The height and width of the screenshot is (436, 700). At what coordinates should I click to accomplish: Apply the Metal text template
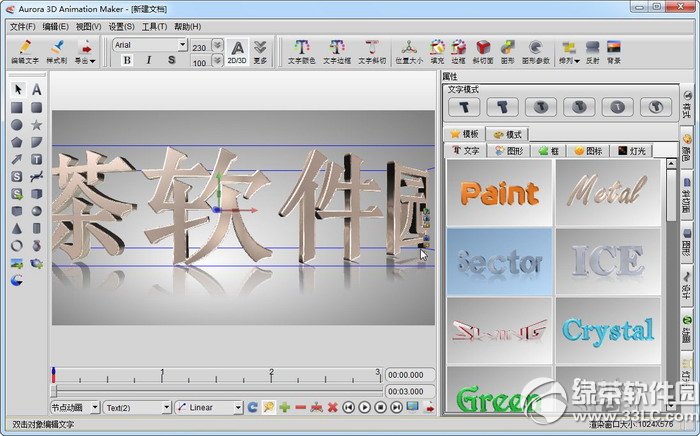coord(608,193)
